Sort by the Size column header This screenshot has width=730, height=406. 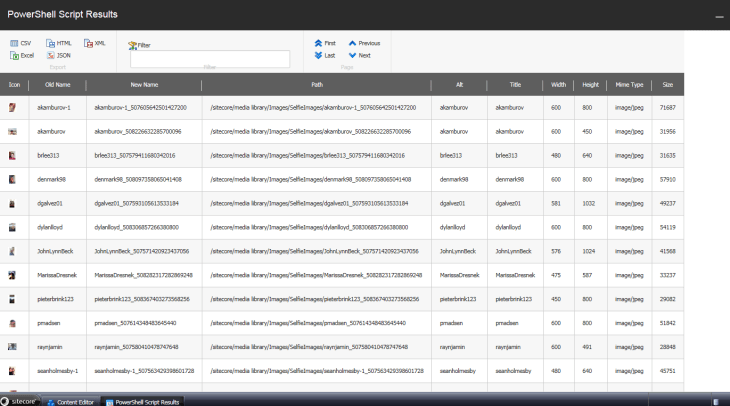point(668,85)
